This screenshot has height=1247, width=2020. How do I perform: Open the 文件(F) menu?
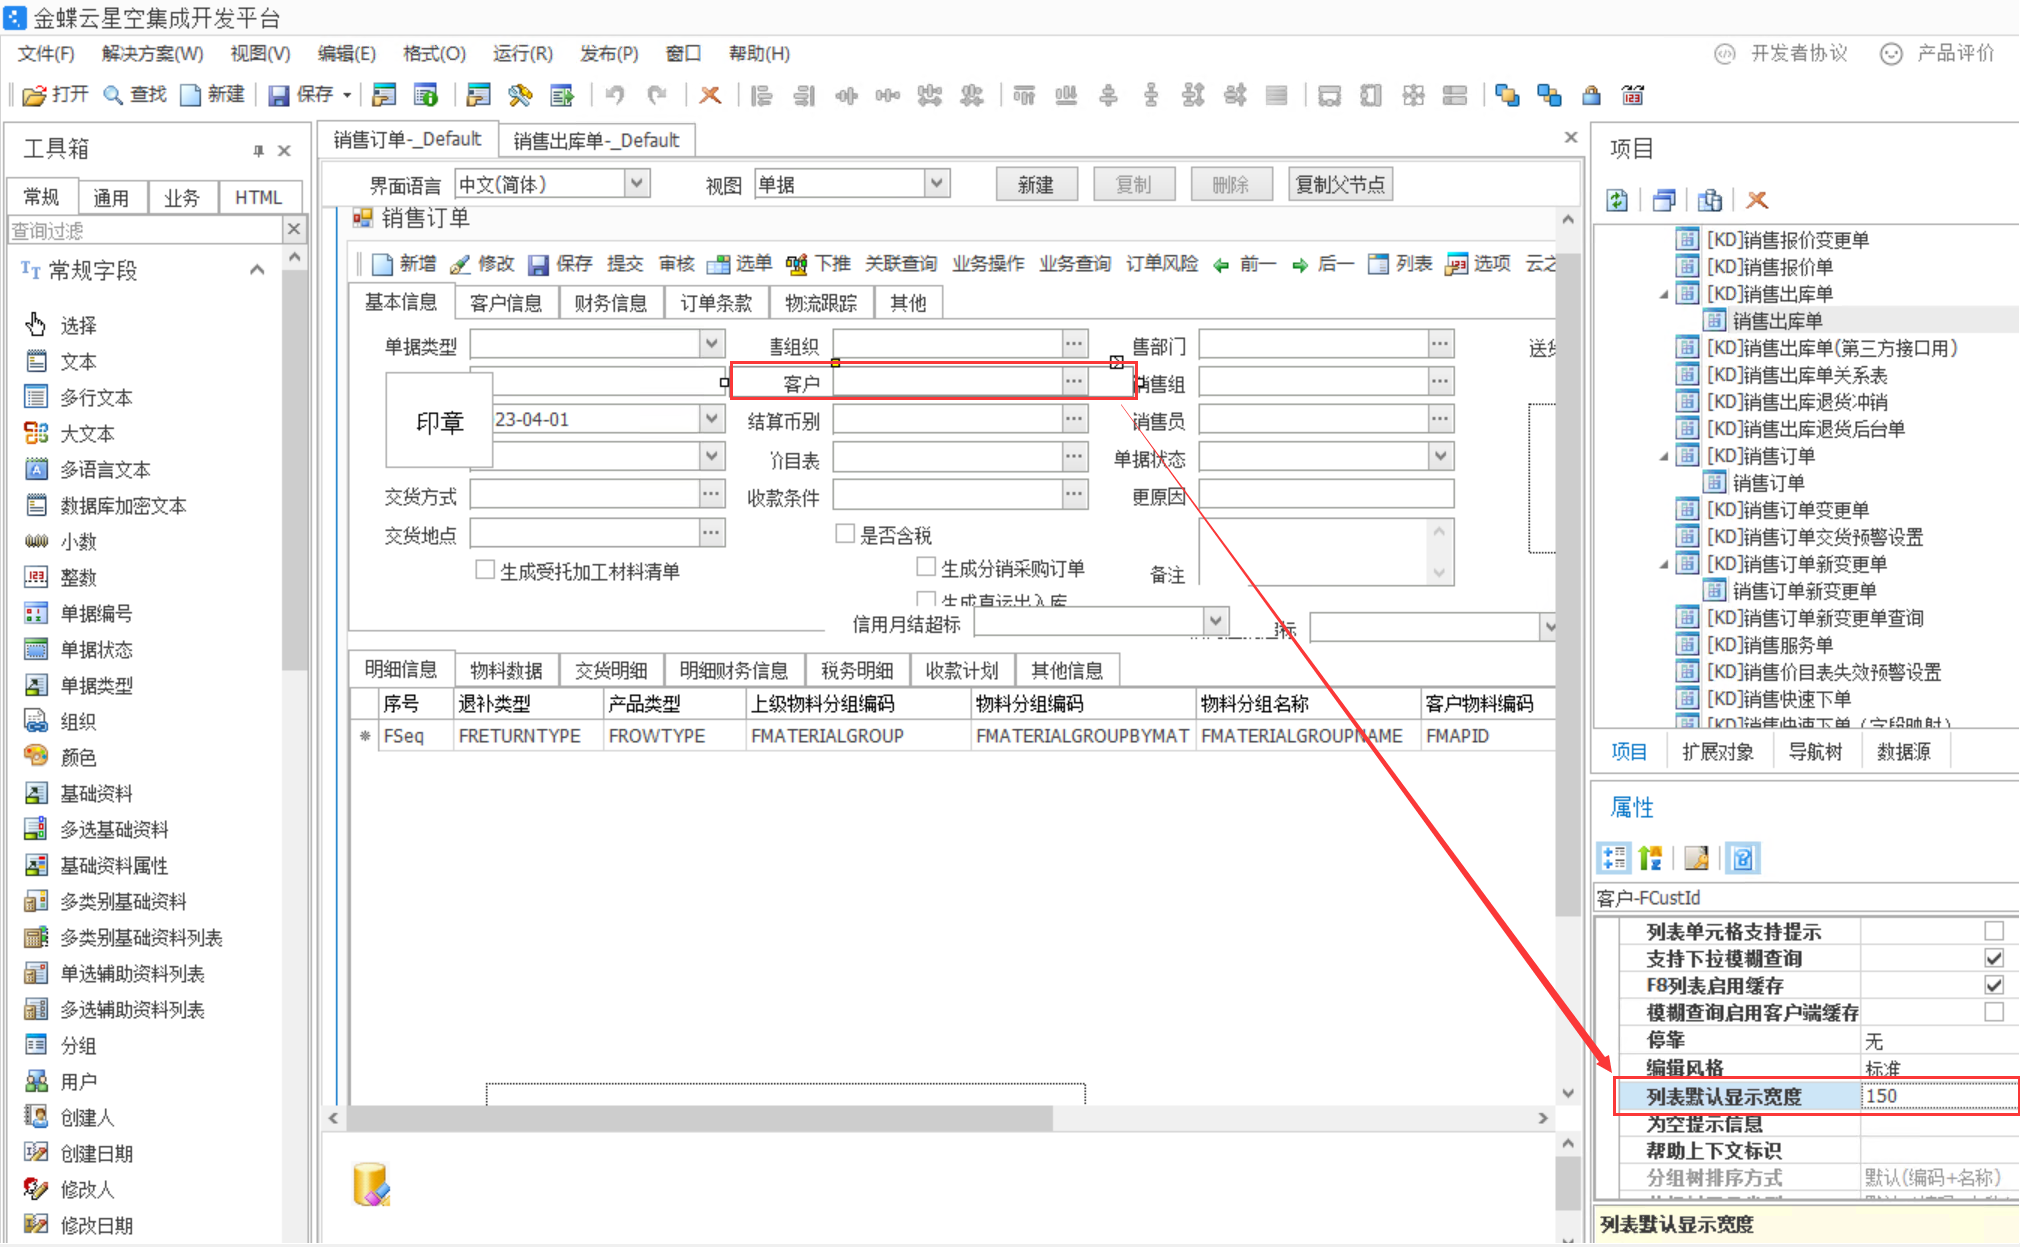click(46, 53)
